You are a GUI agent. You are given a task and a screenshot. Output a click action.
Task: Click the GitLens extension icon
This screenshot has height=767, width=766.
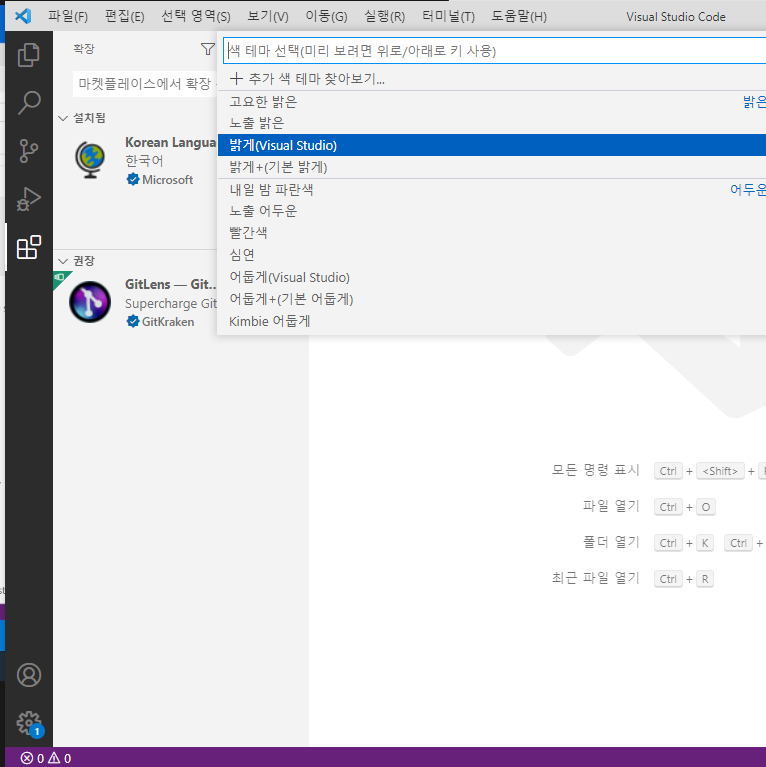[90, 302]
